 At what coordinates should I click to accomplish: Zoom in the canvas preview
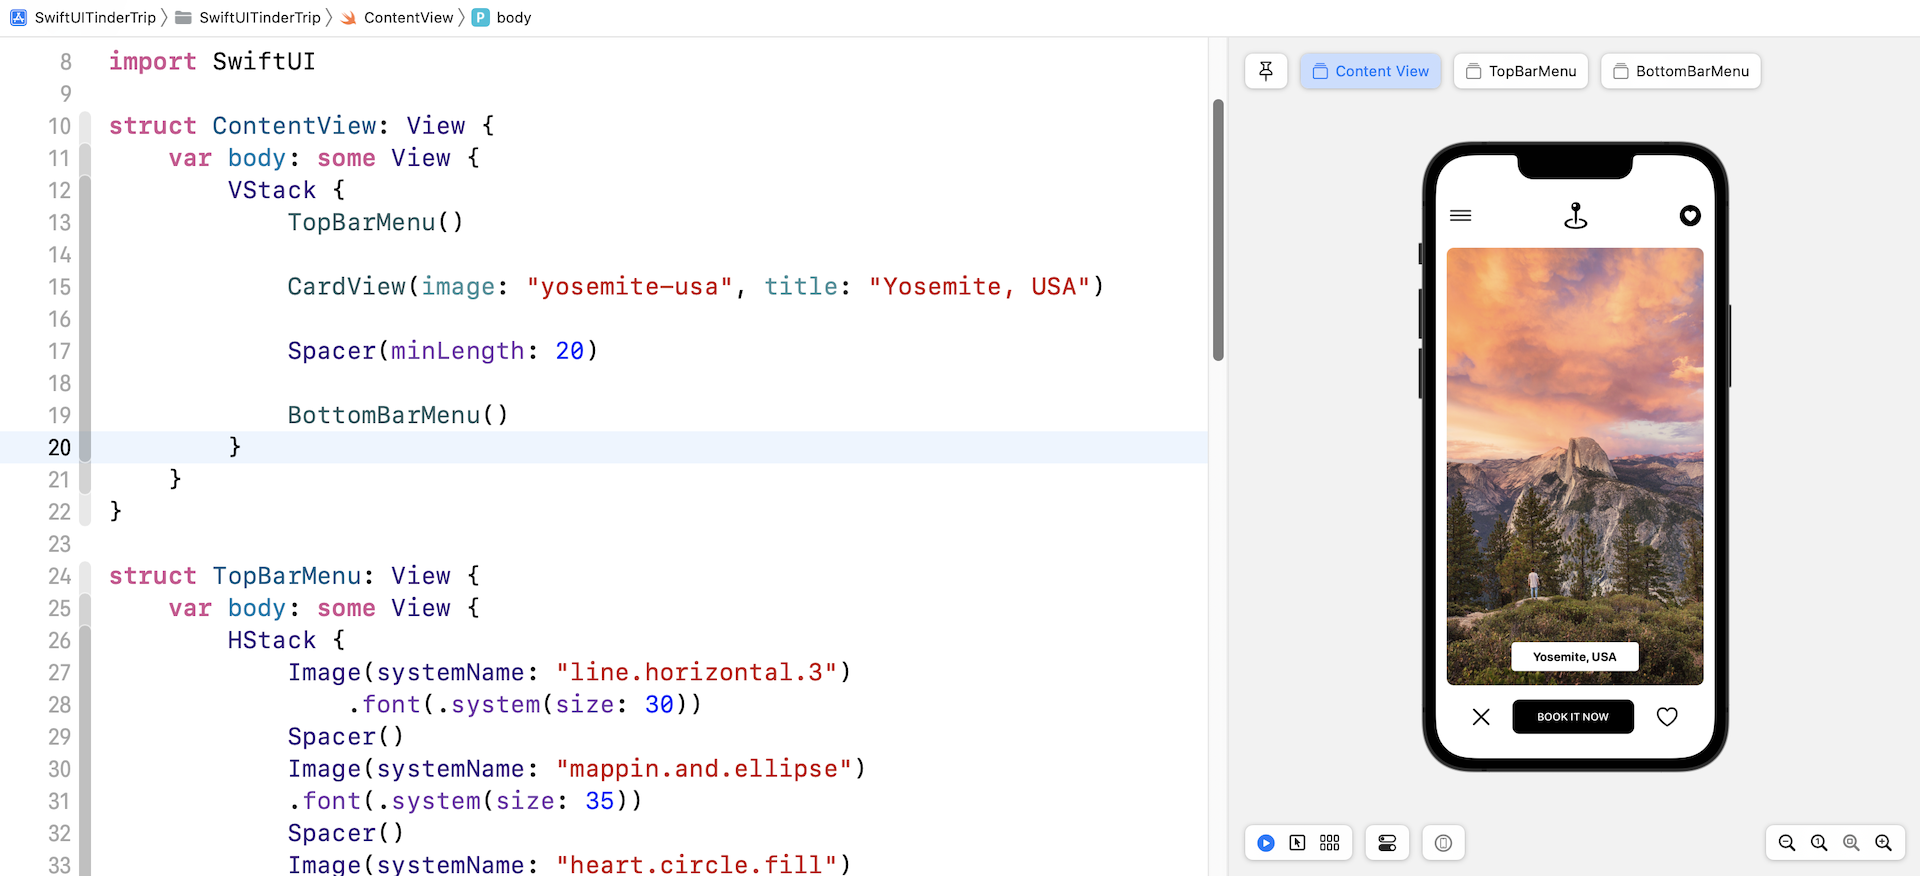(x=1883, y=843)
